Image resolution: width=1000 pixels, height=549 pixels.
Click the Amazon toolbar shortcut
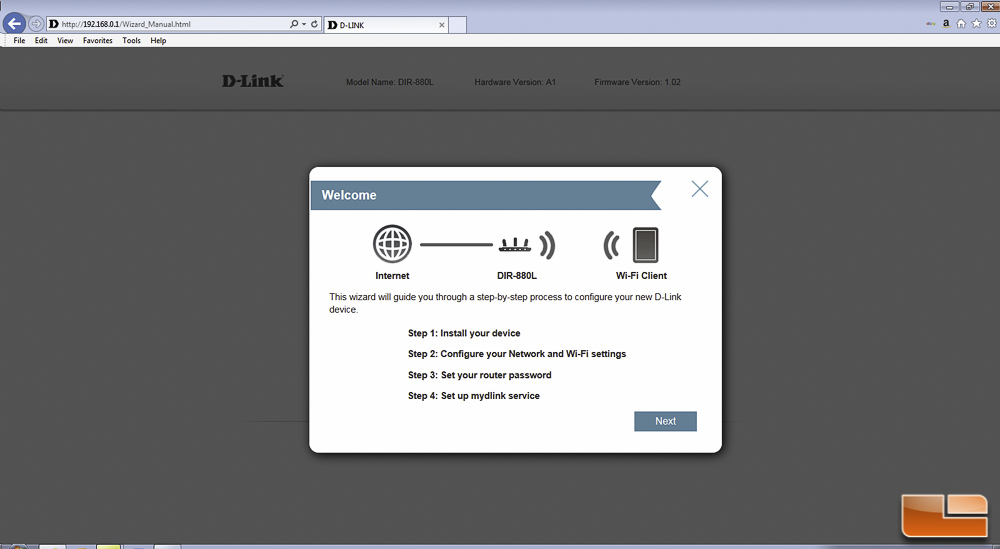946,24
